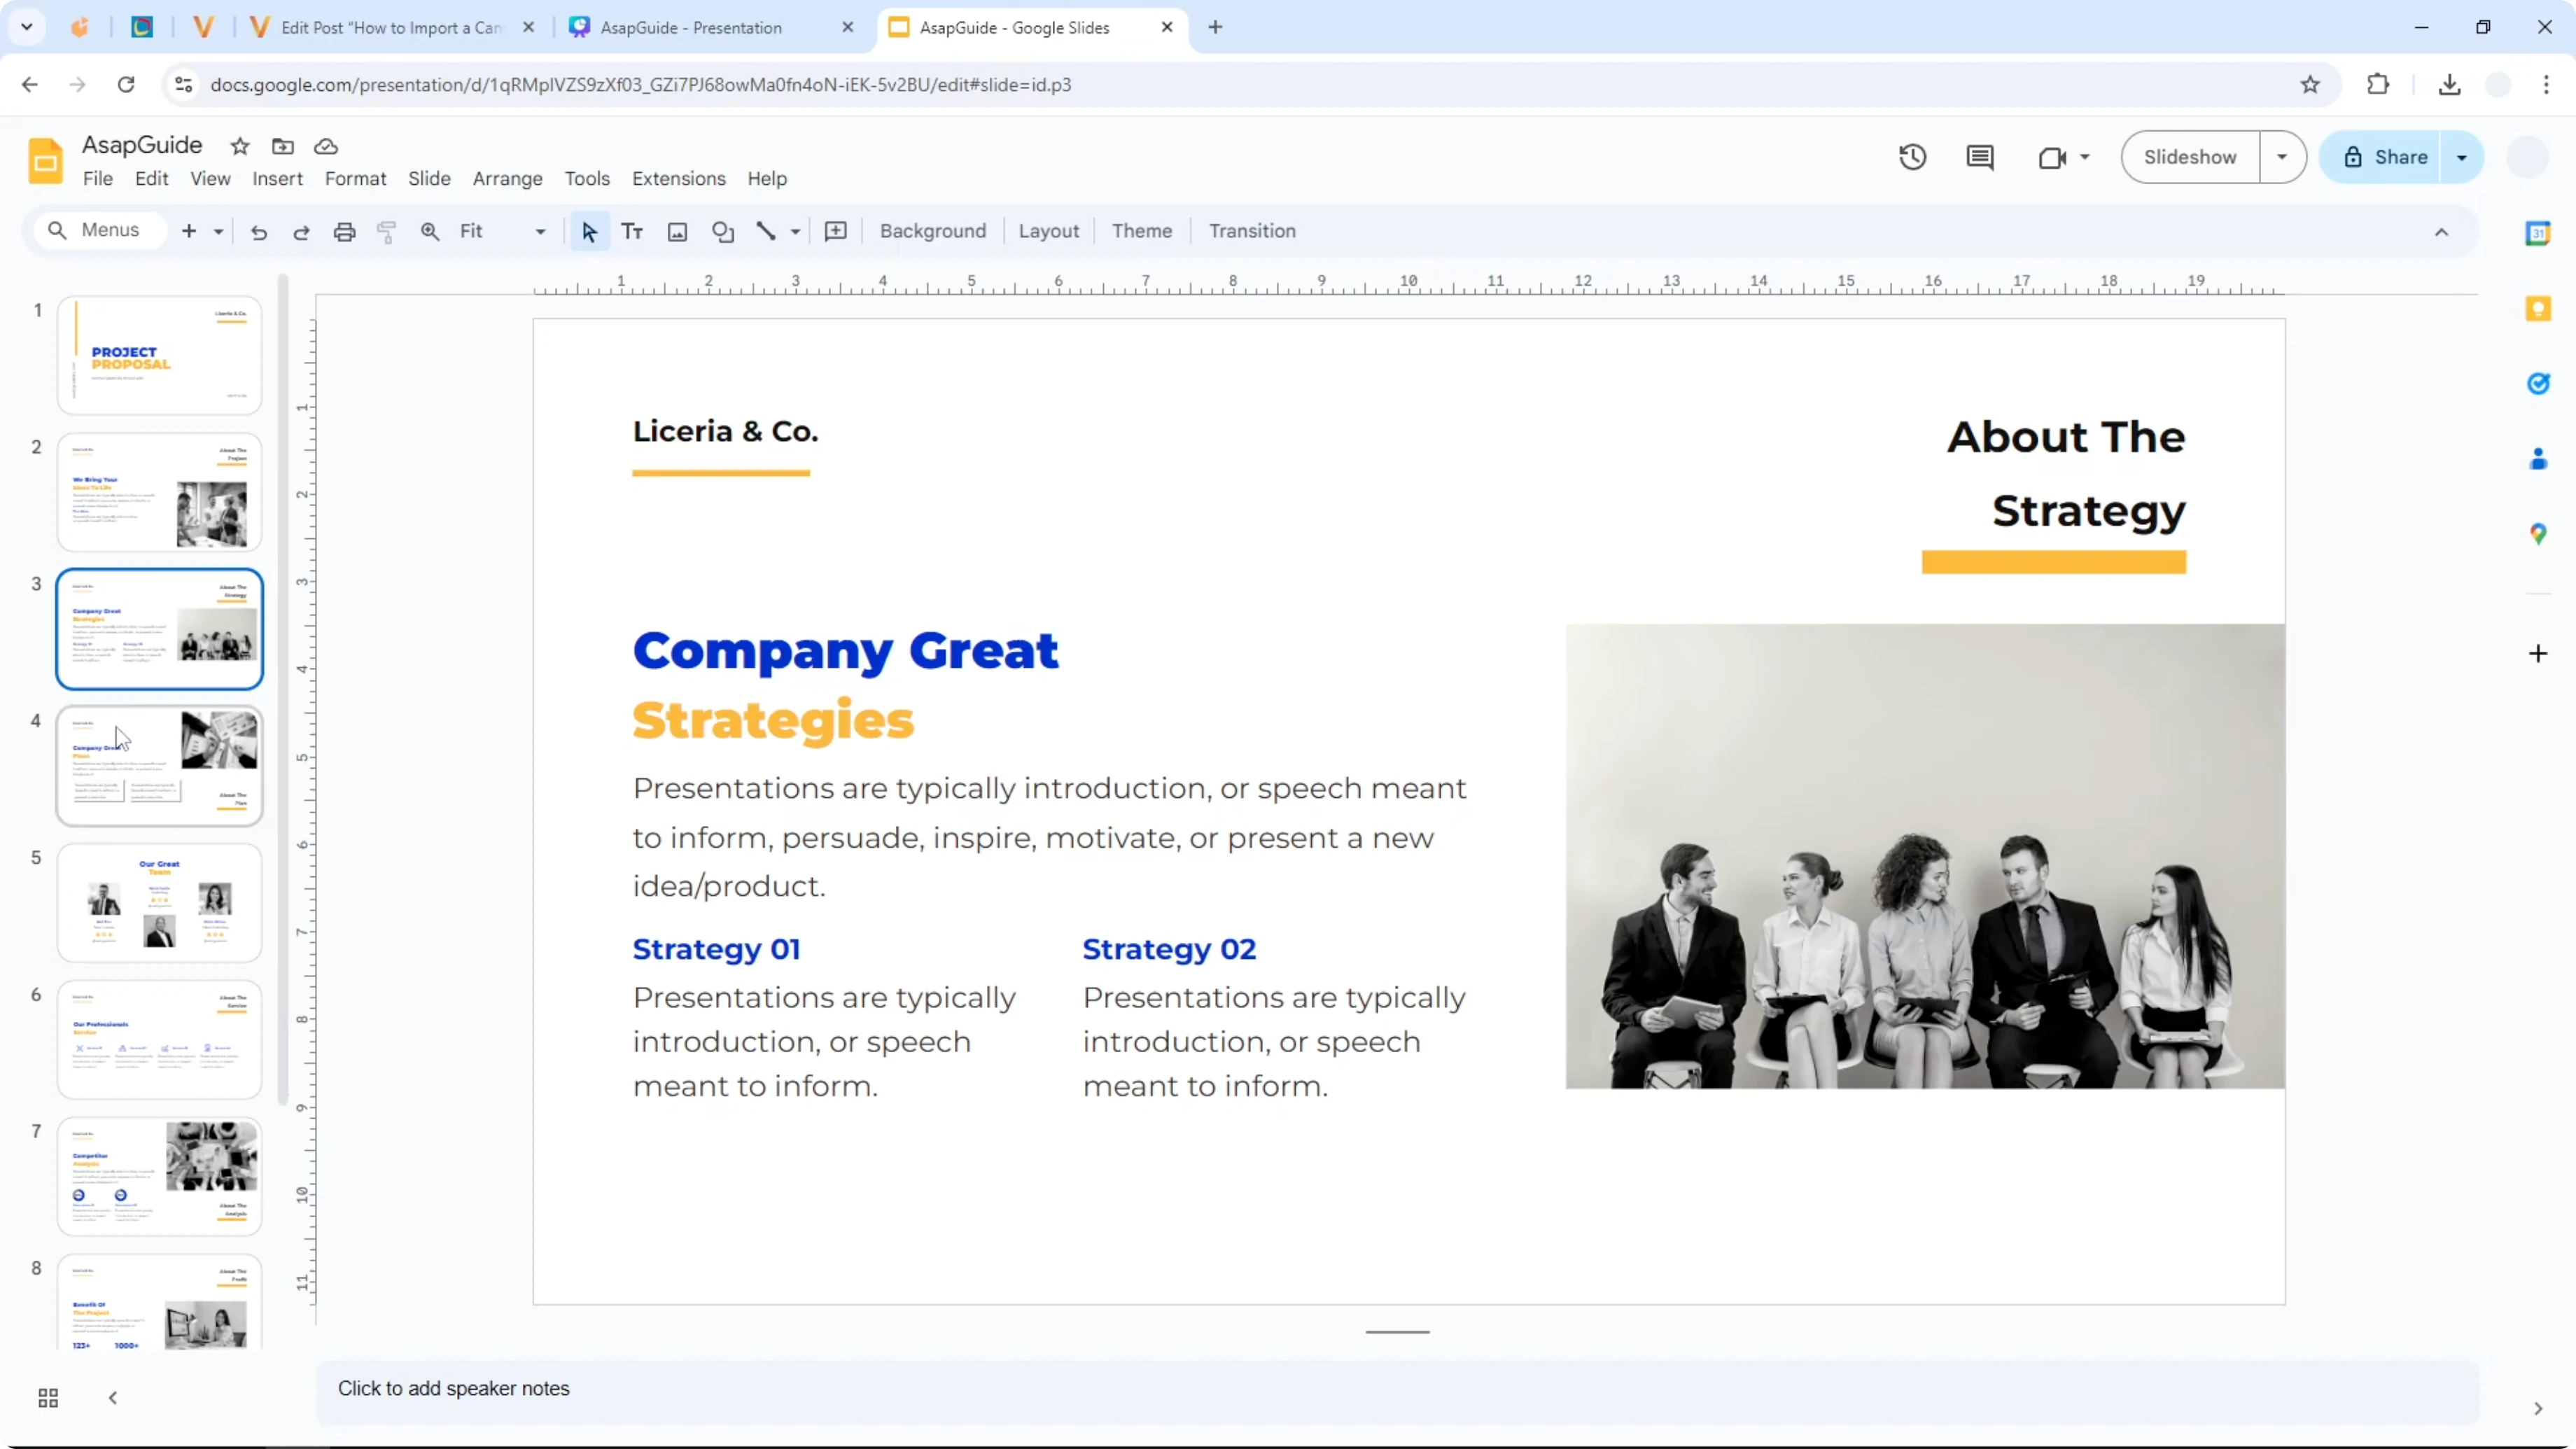
Task: Switch to grid view icon
Action: [x=48, y=1398]
